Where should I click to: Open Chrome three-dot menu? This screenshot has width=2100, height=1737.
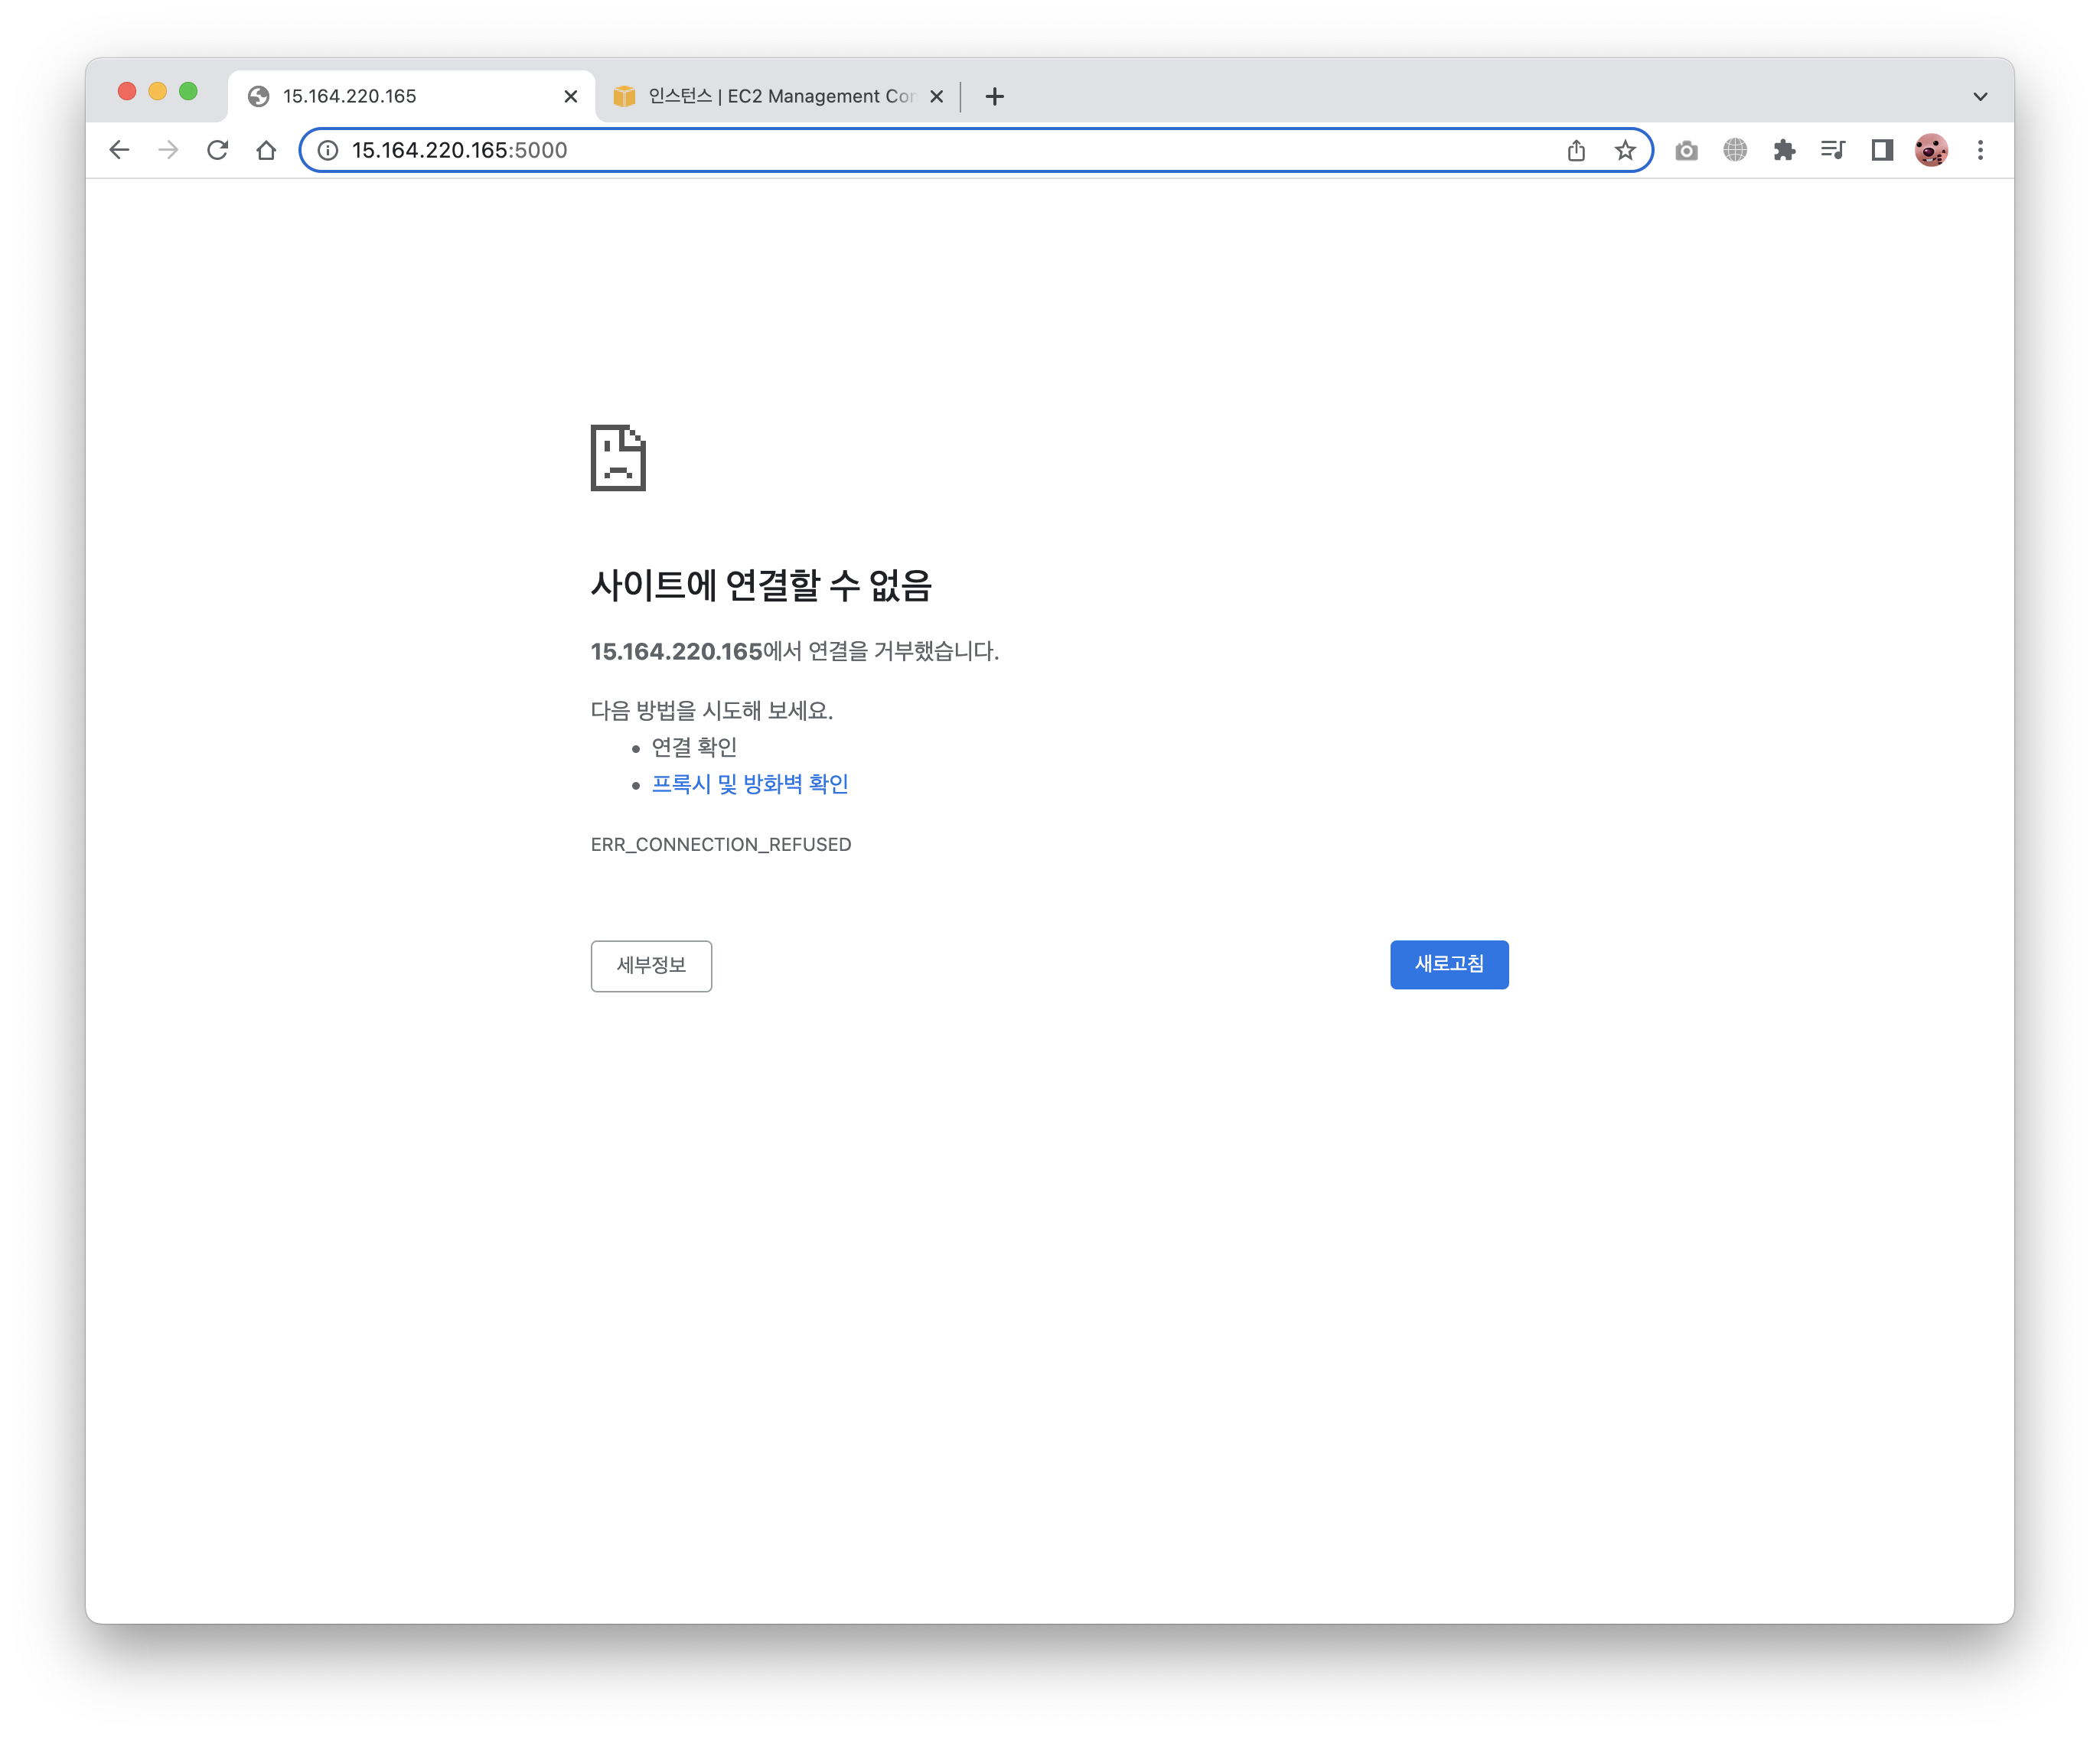click(1980, 150)
